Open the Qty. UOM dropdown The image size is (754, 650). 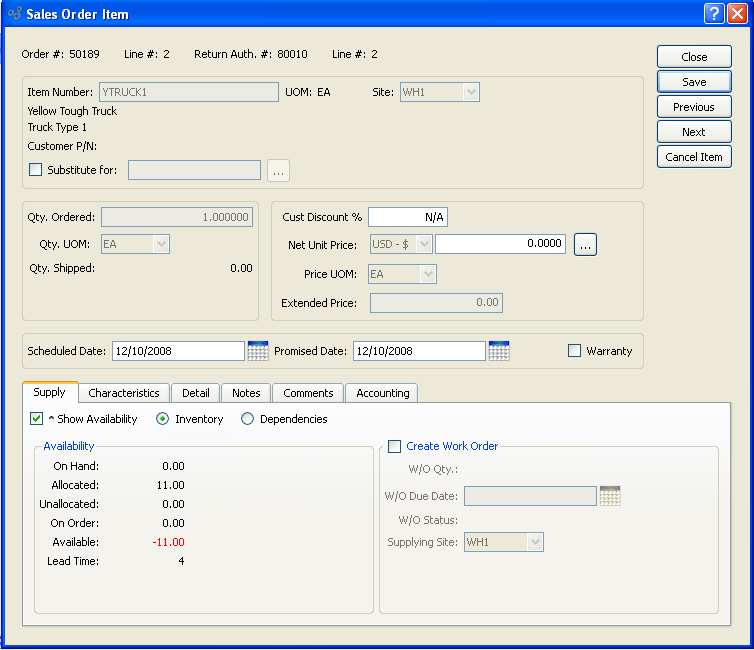pyautogui.click(x=135, y=244)
